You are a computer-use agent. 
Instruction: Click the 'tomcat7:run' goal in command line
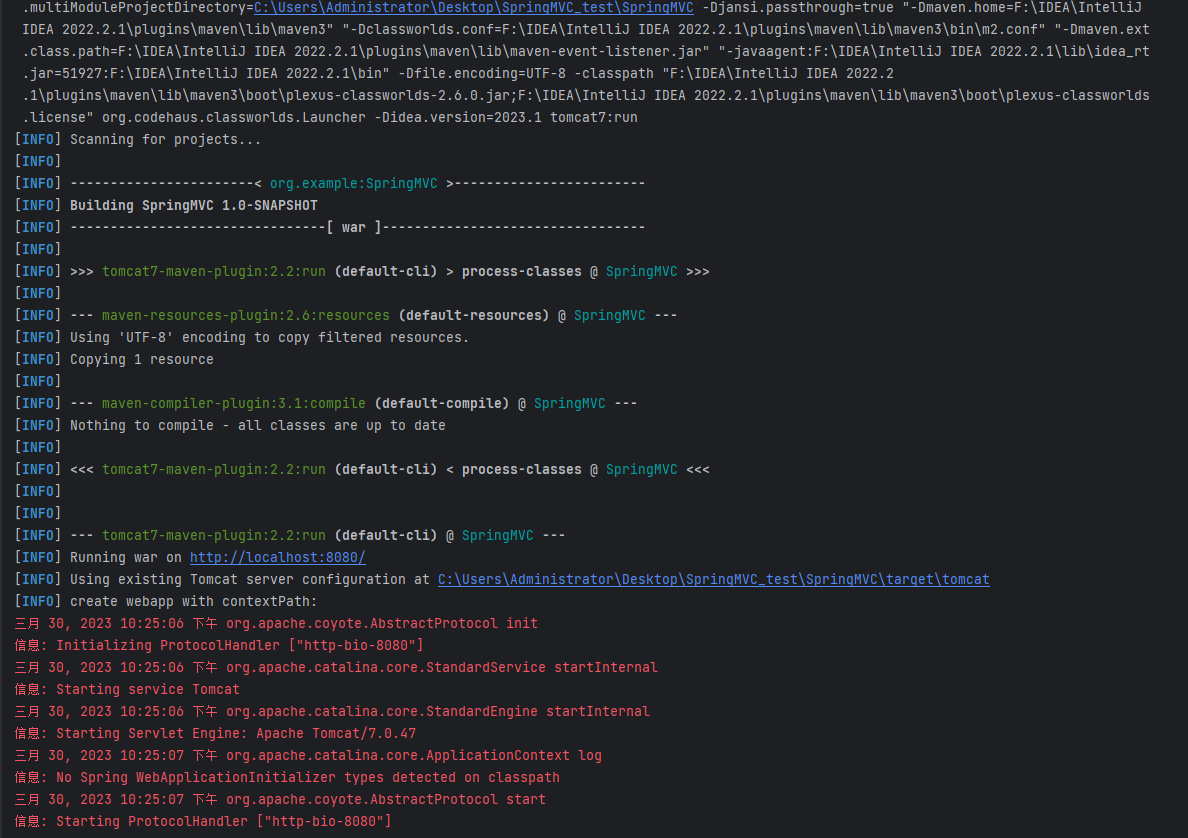coord(594,117)
